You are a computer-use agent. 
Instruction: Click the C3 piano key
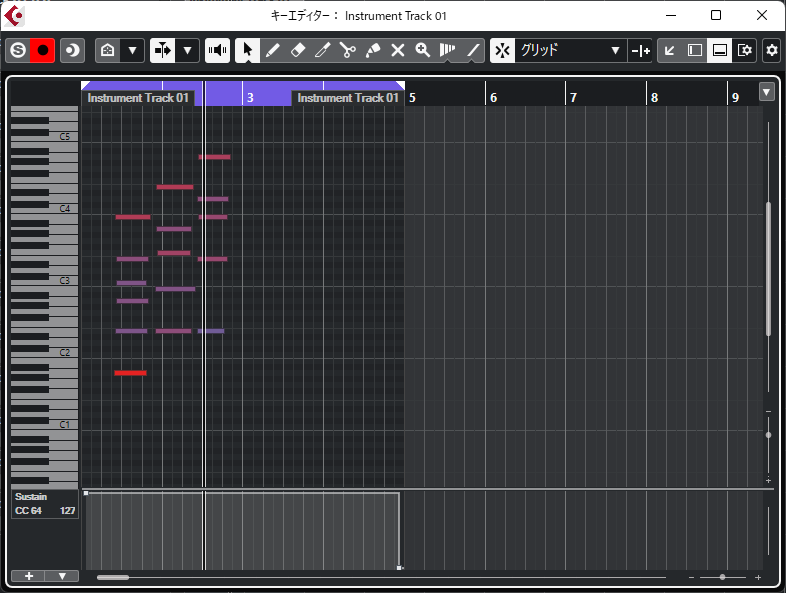tap(65, 281)
